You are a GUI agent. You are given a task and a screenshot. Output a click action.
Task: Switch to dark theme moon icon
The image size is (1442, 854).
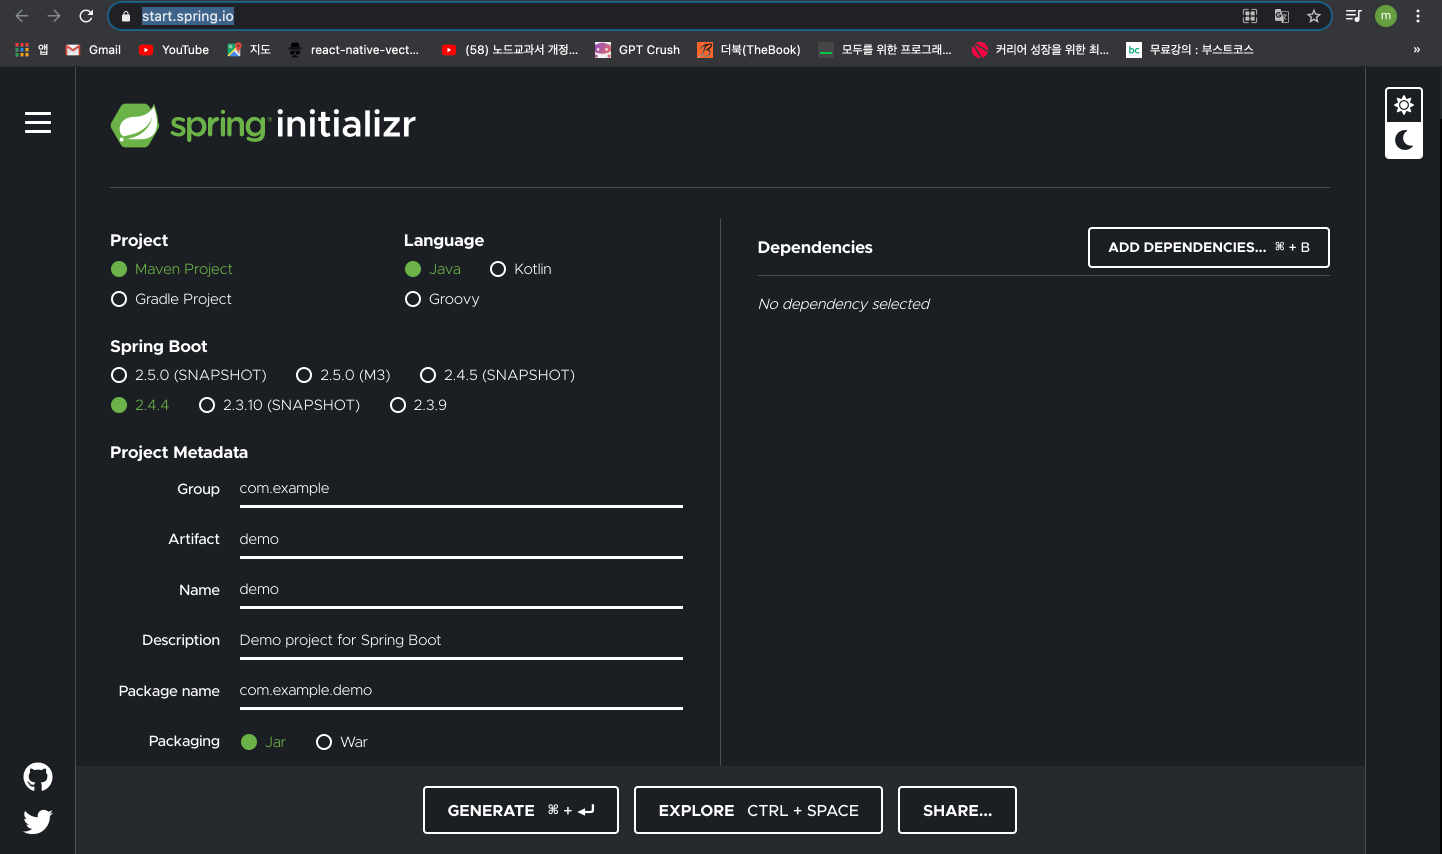(x=1404, y=140)
